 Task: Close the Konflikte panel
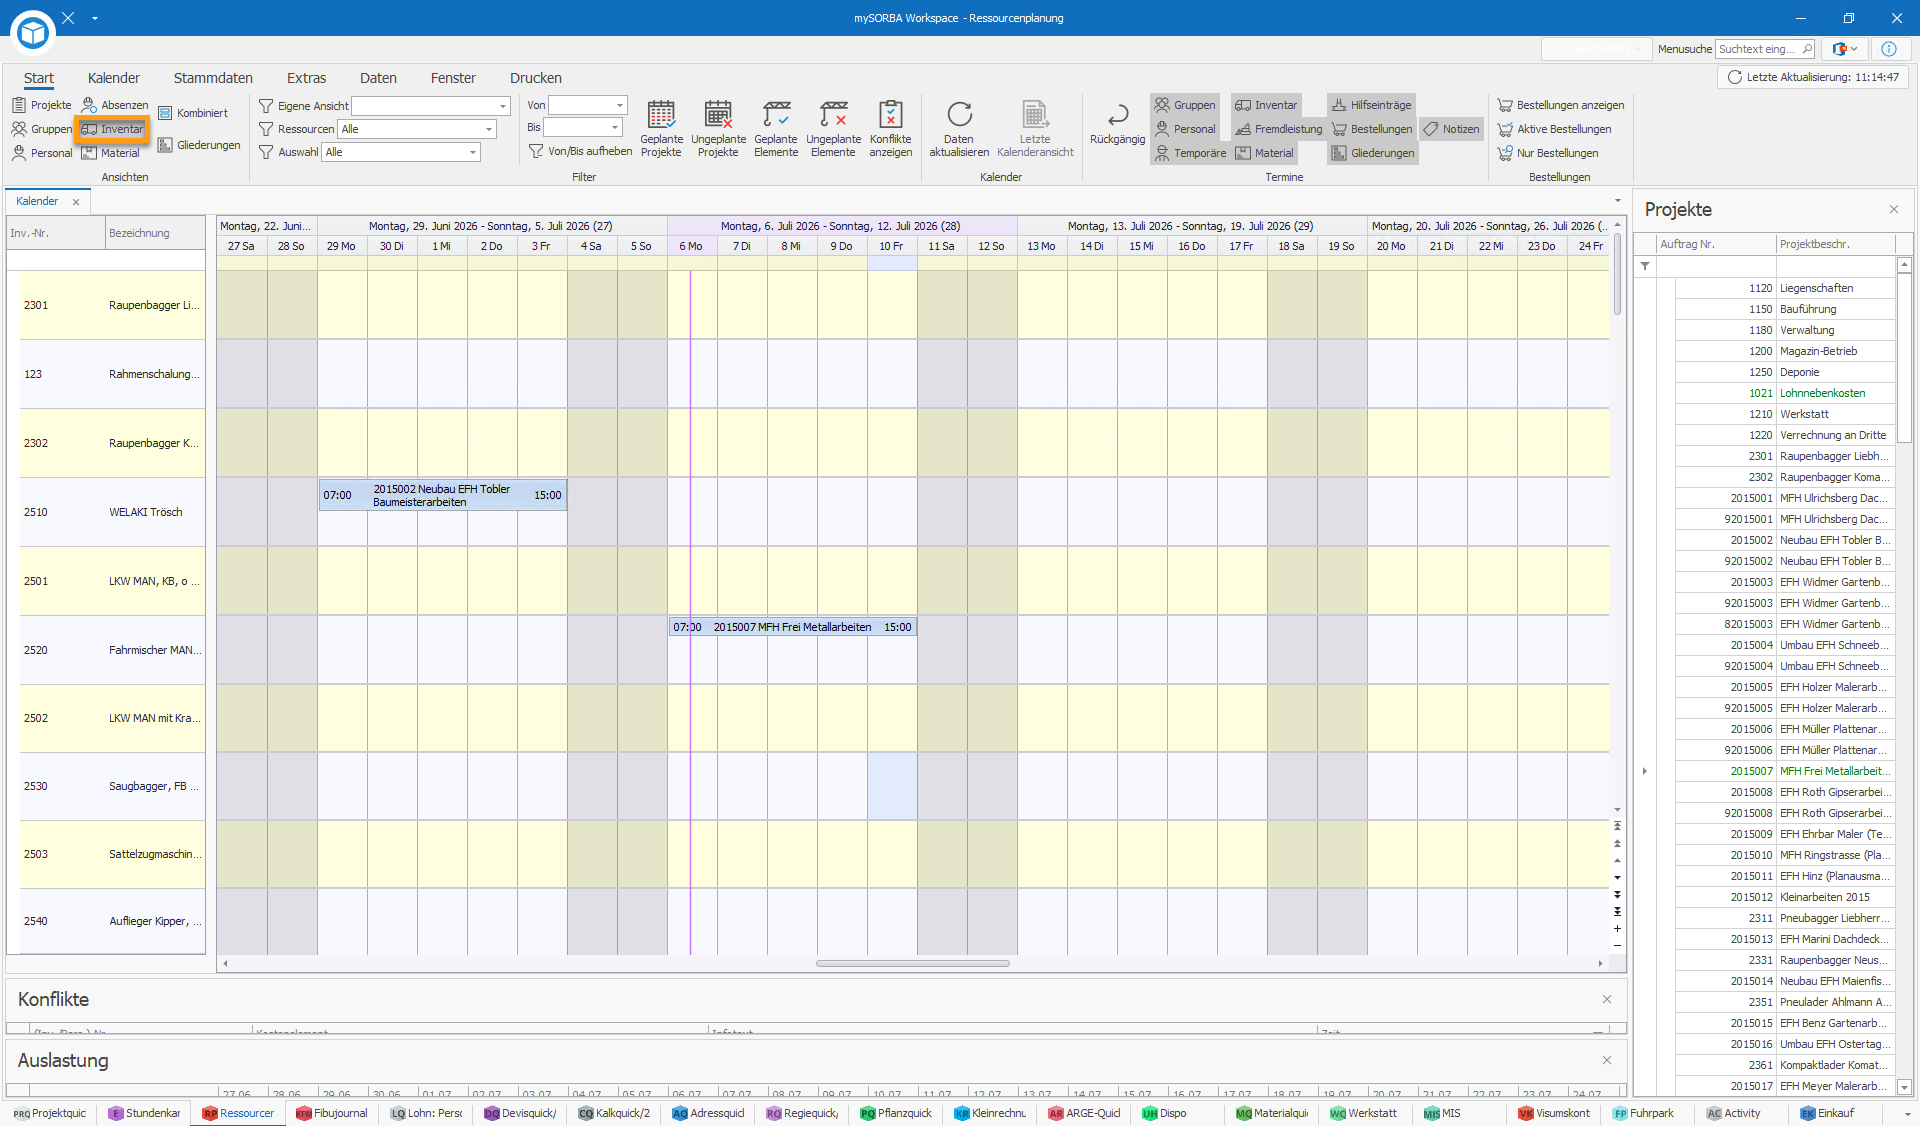click(1607, 999)
